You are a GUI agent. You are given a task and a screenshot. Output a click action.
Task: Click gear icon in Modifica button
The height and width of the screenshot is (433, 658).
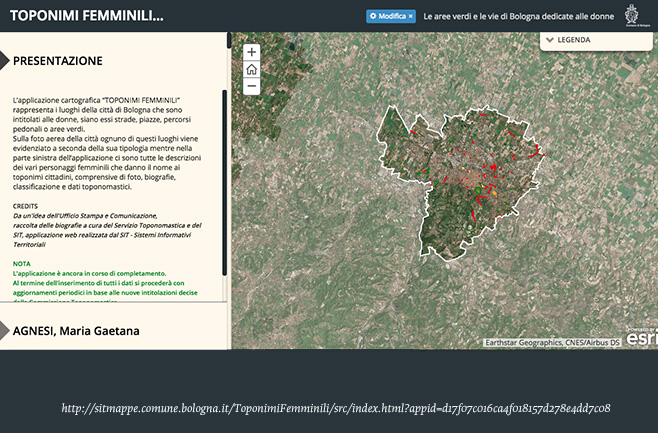(x=373, y=17)
